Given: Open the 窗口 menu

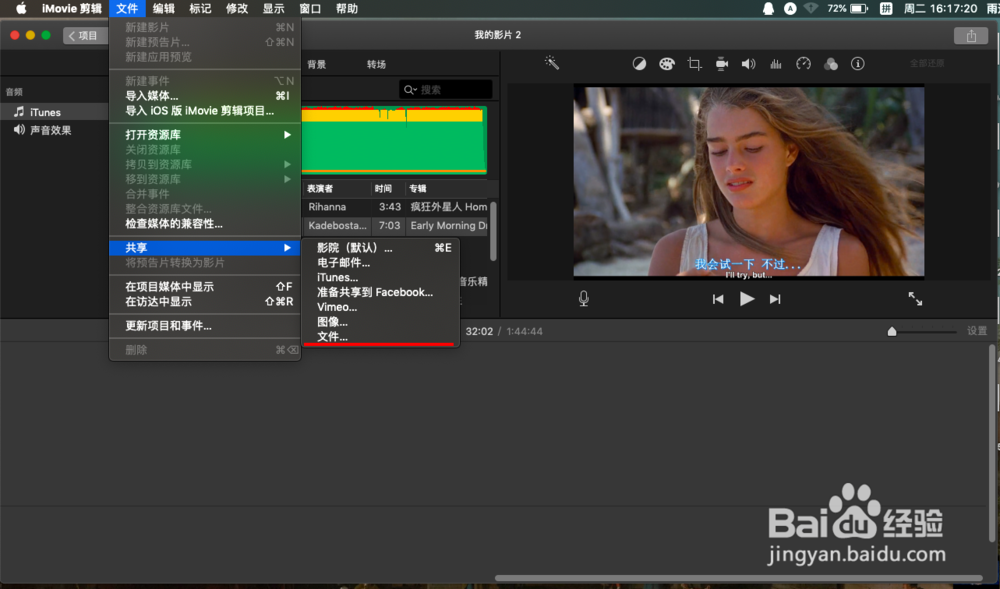Looking at the screenshot, I should [x=310, y=8].
